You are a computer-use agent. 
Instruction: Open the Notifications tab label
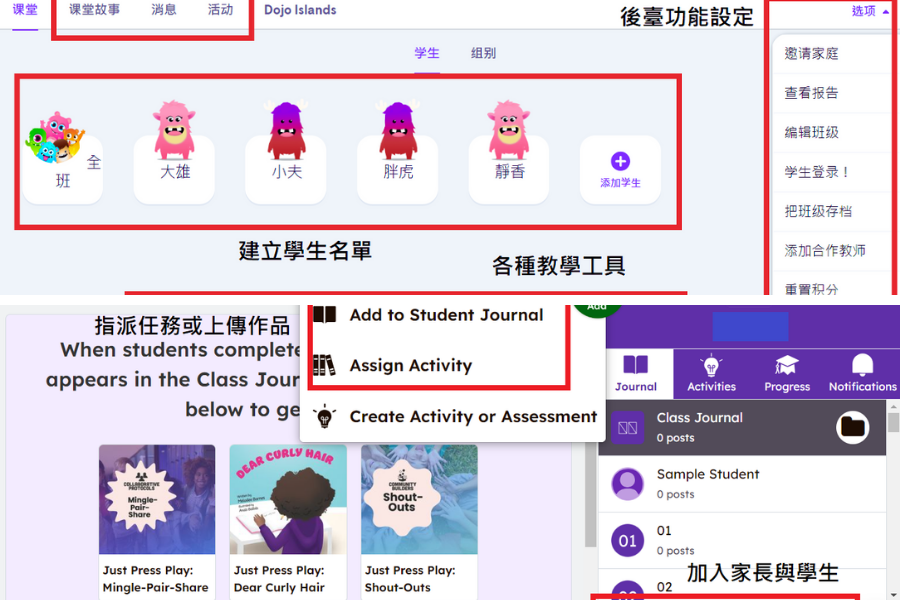click(863, 387)
